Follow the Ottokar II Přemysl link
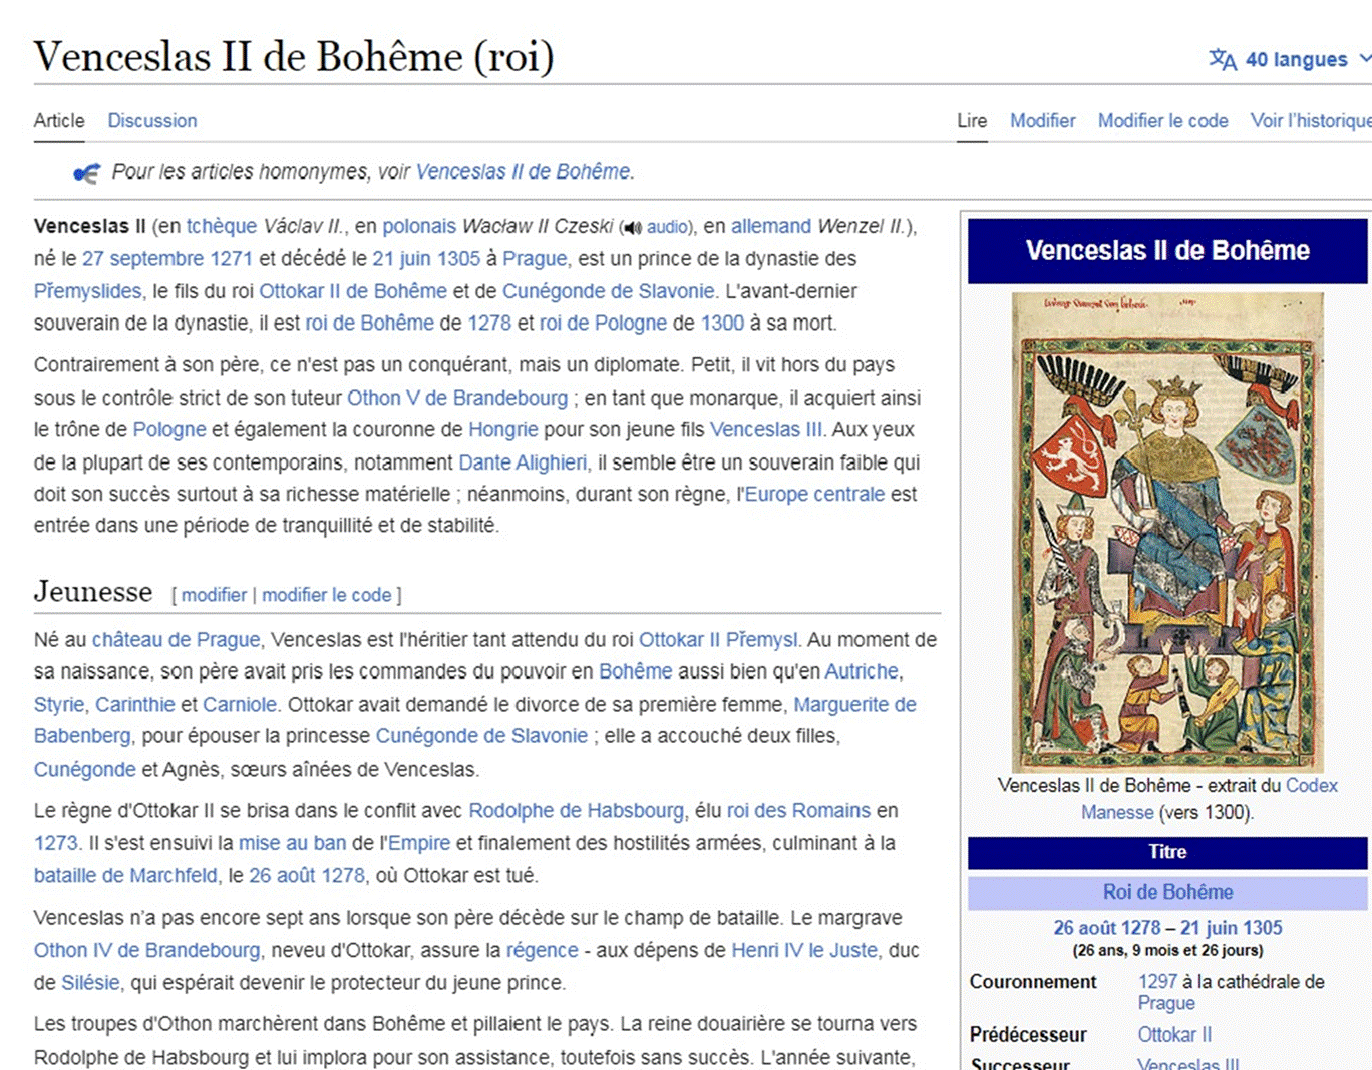Image resolution: width=1372 pixels, height=1070 pixels. (x=719, y=639)
